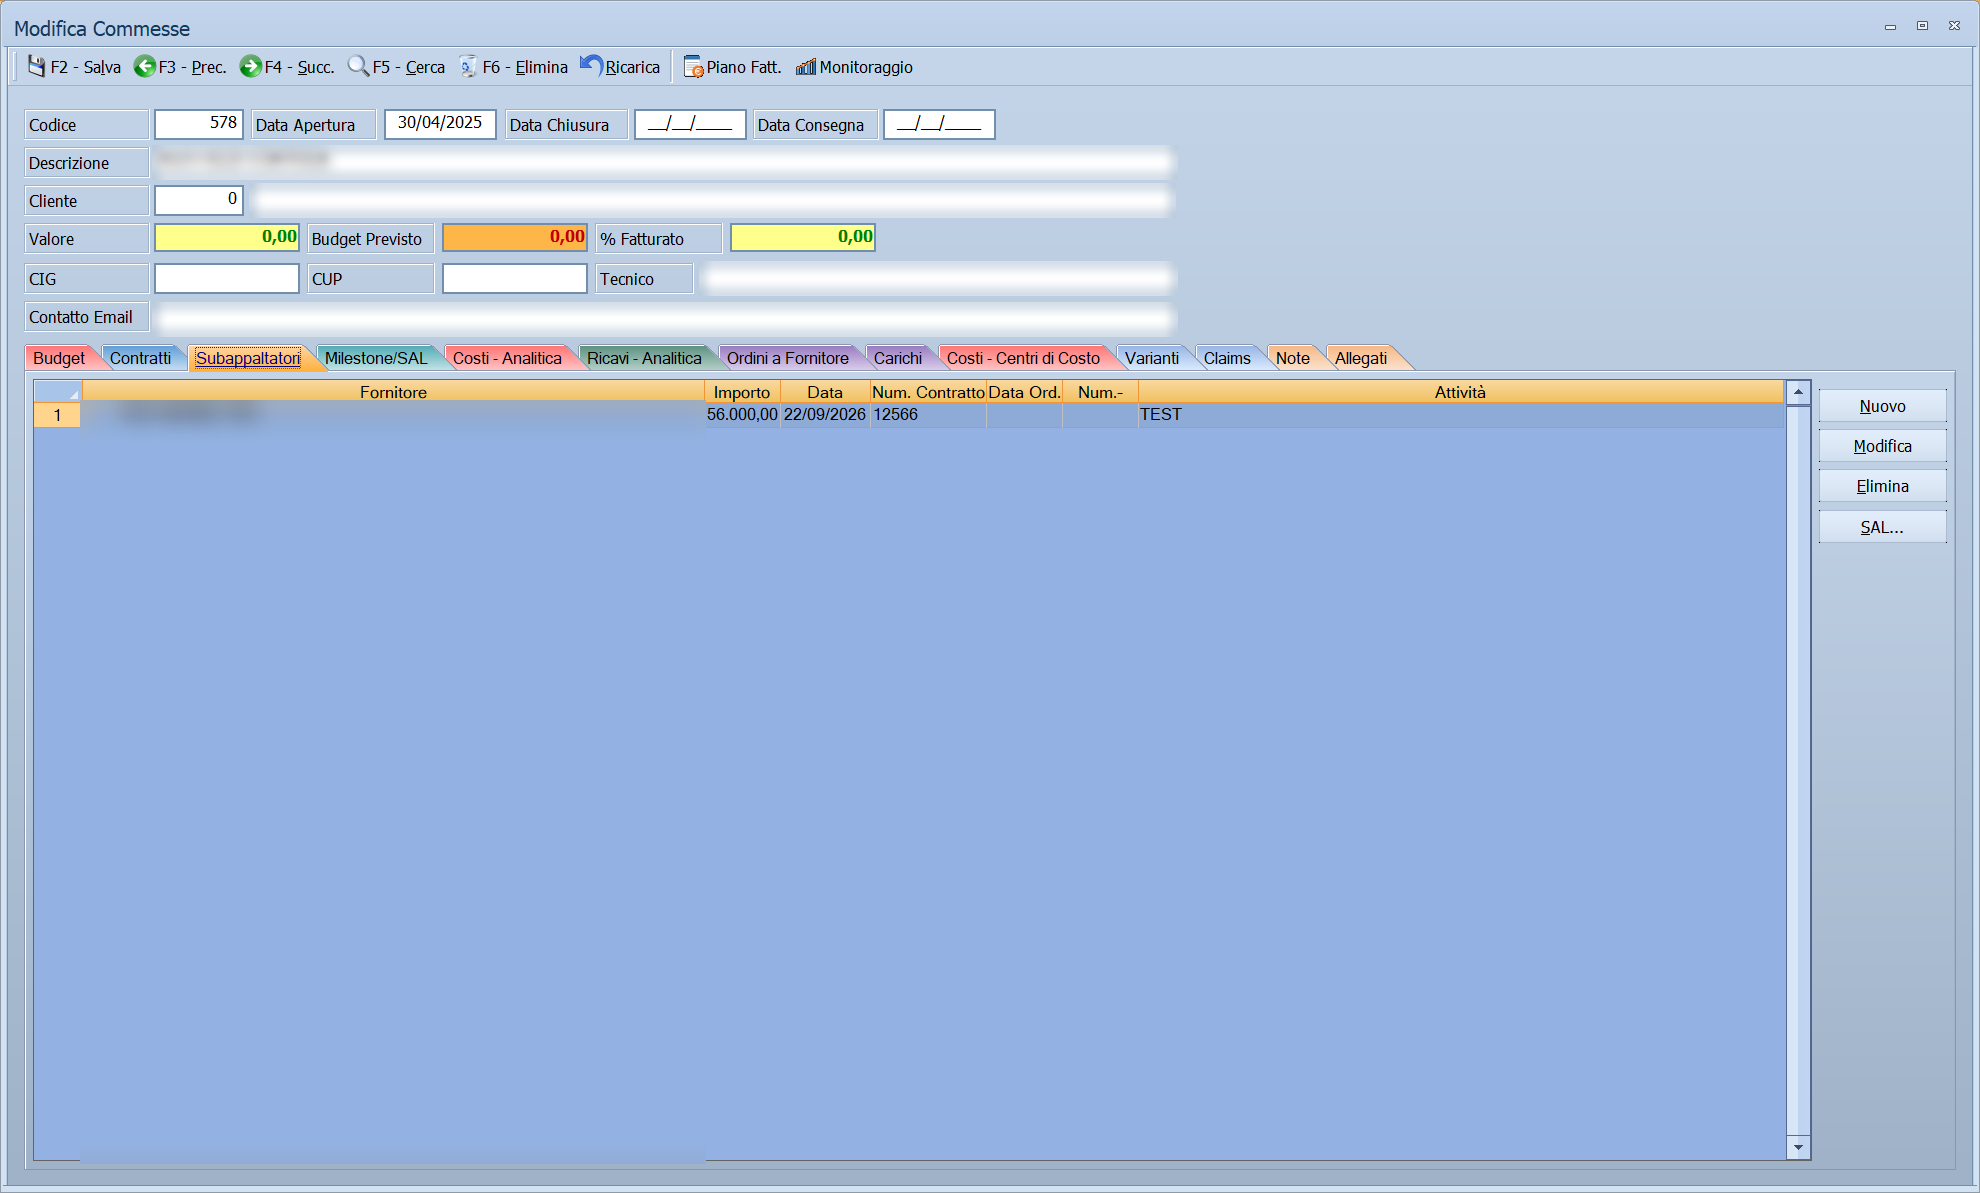
Task: Click the TEST activity cell
Action: tap(1461, 415)
